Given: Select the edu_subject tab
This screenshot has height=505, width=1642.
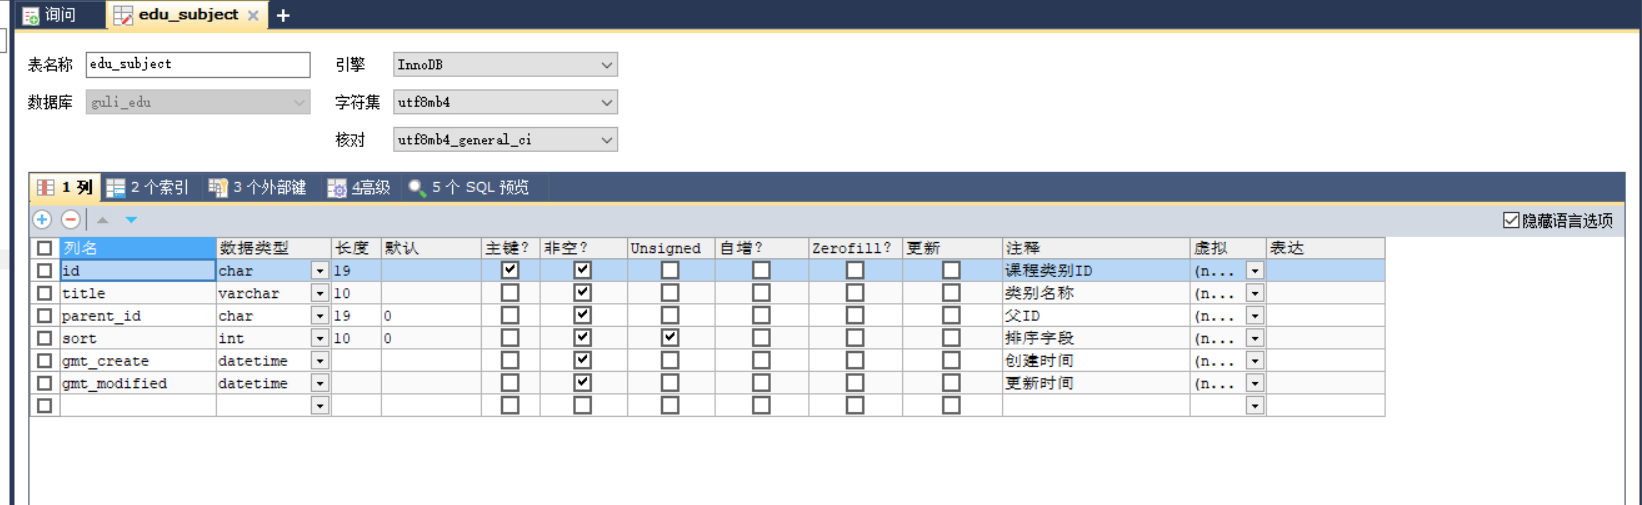Looking at the screenshot, I should click(x=188, y=15).
